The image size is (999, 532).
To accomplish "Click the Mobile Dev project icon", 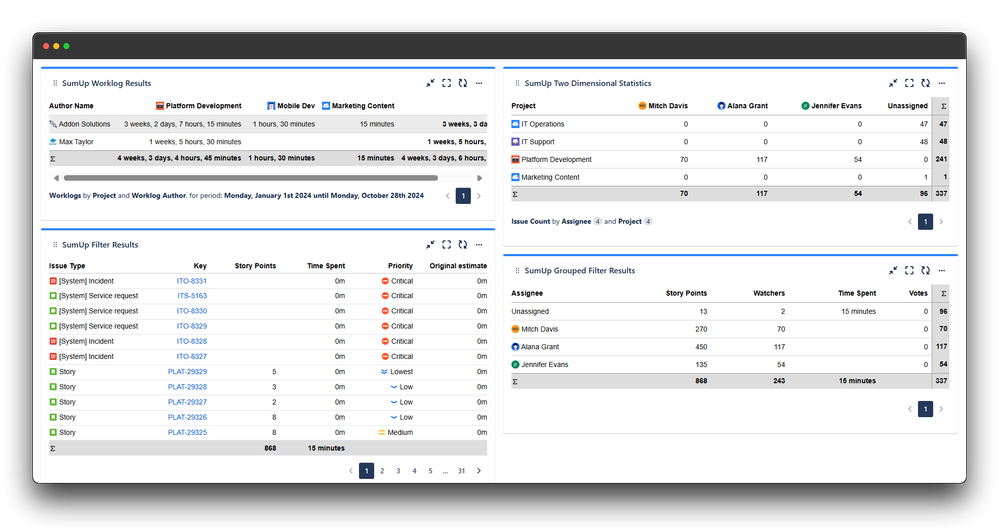I will click(271, 106).
